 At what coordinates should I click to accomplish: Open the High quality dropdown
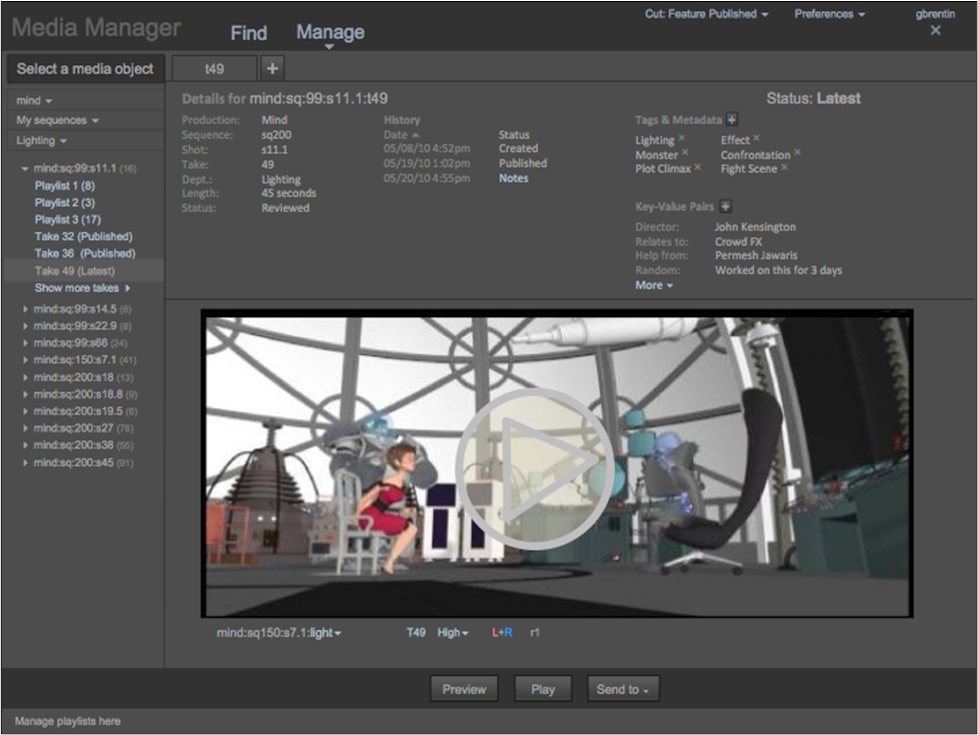click(452, 633)
